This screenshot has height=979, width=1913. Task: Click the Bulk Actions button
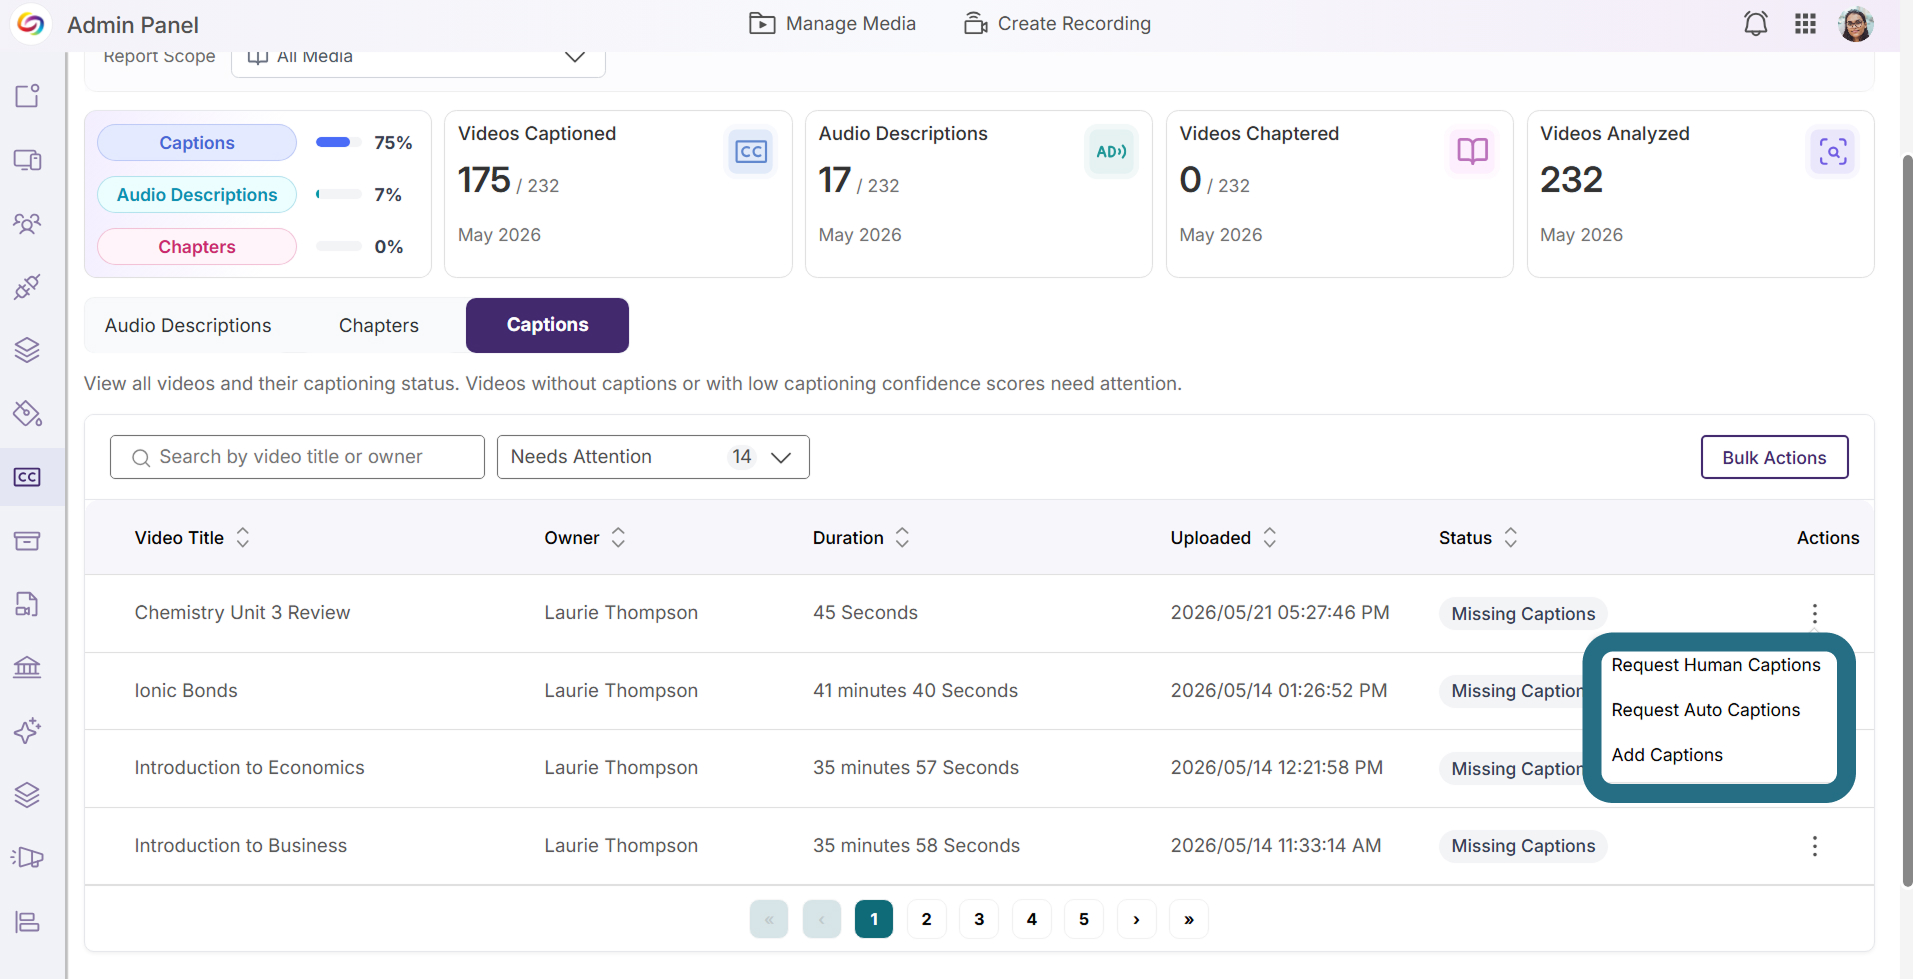click(1774, 457)
